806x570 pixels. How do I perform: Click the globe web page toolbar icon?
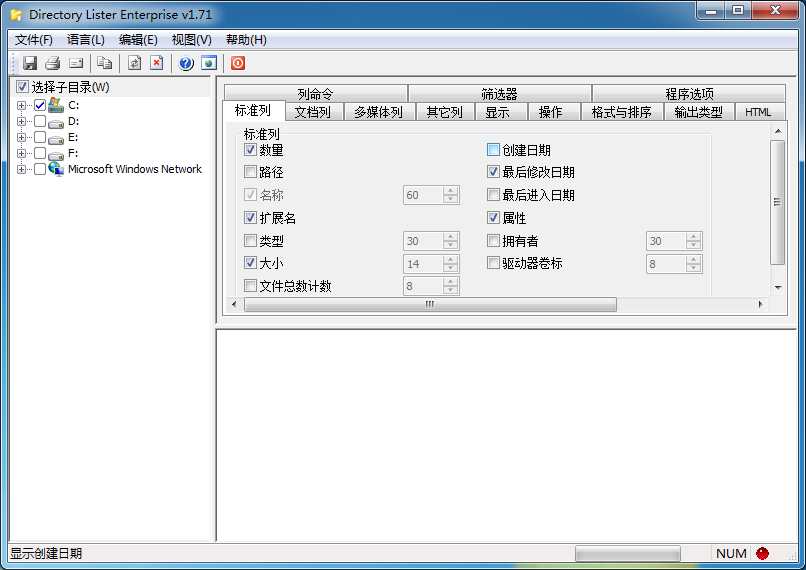(x=209, y=63)
